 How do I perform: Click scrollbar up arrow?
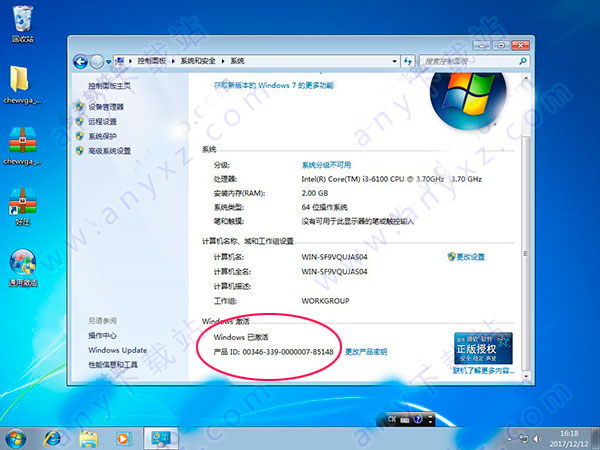526,78
